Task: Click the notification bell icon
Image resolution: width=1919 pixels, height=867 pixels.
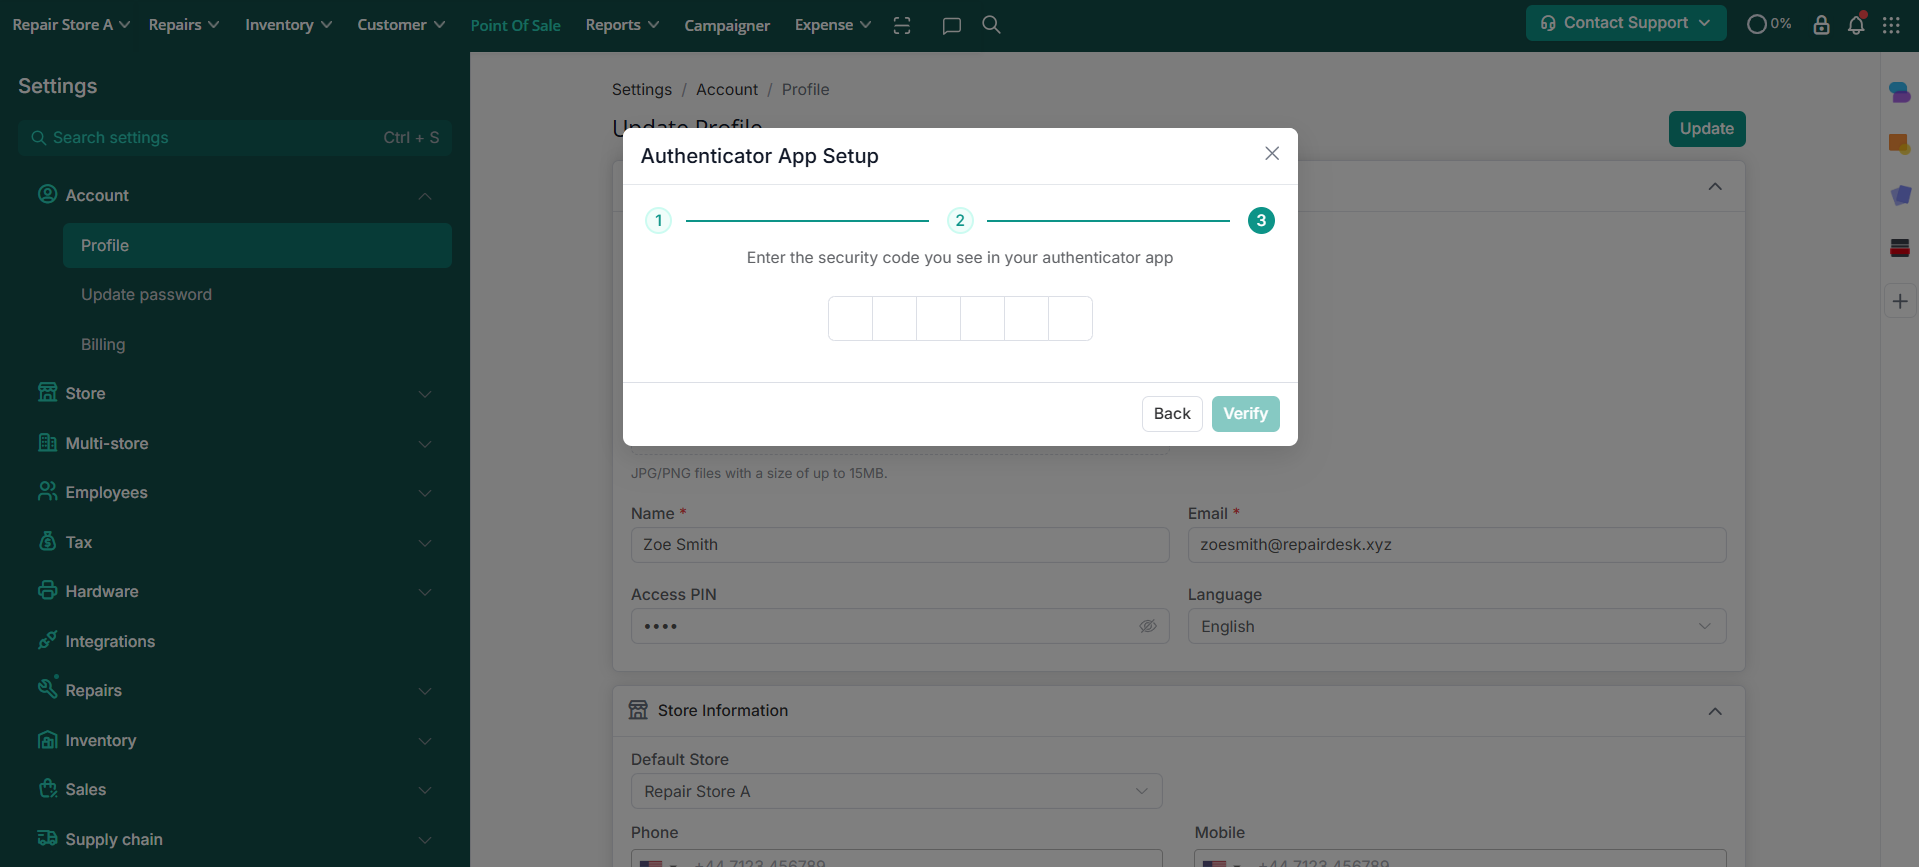Action: point(1856,25)
